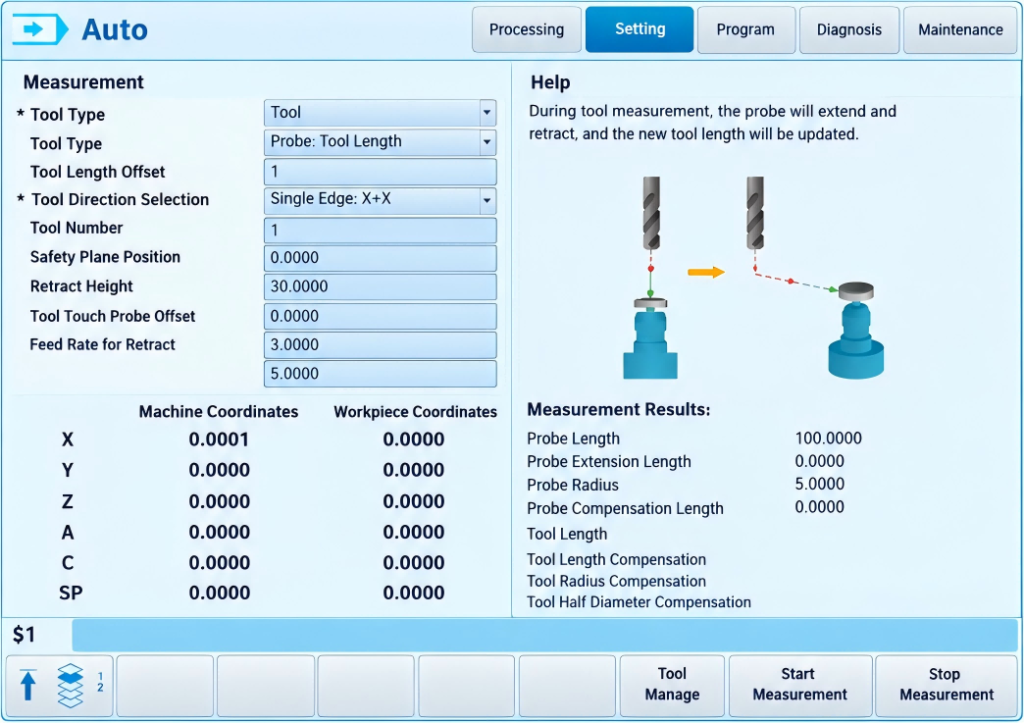Open the Tool Manage button
Screen dimensions: 1024x723
(x=672, y=685)
